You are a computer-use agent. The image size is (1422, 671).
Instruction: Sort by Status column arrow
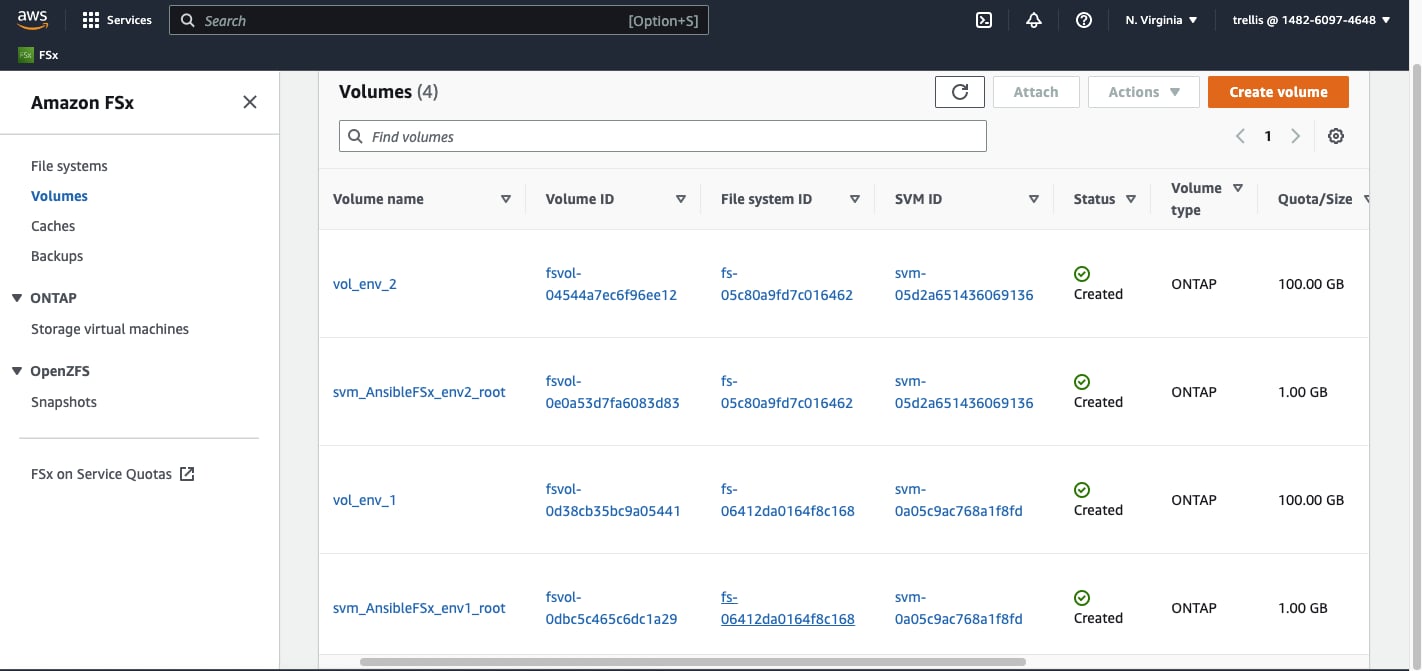pyautogui.click(x=1131, y=199)
